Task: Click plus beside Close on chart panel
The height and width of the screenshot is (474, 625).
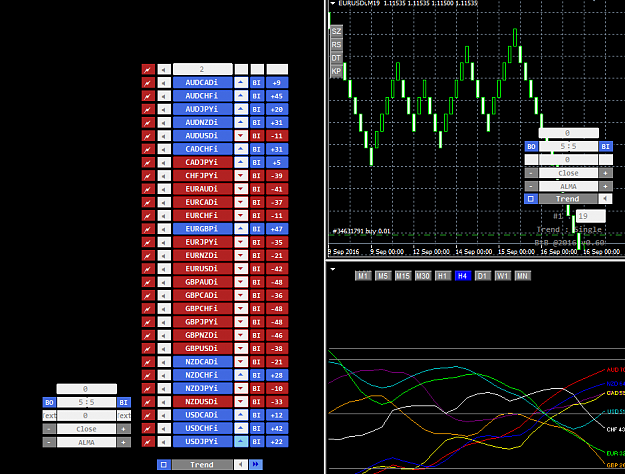Action: (x=605, y=173)
